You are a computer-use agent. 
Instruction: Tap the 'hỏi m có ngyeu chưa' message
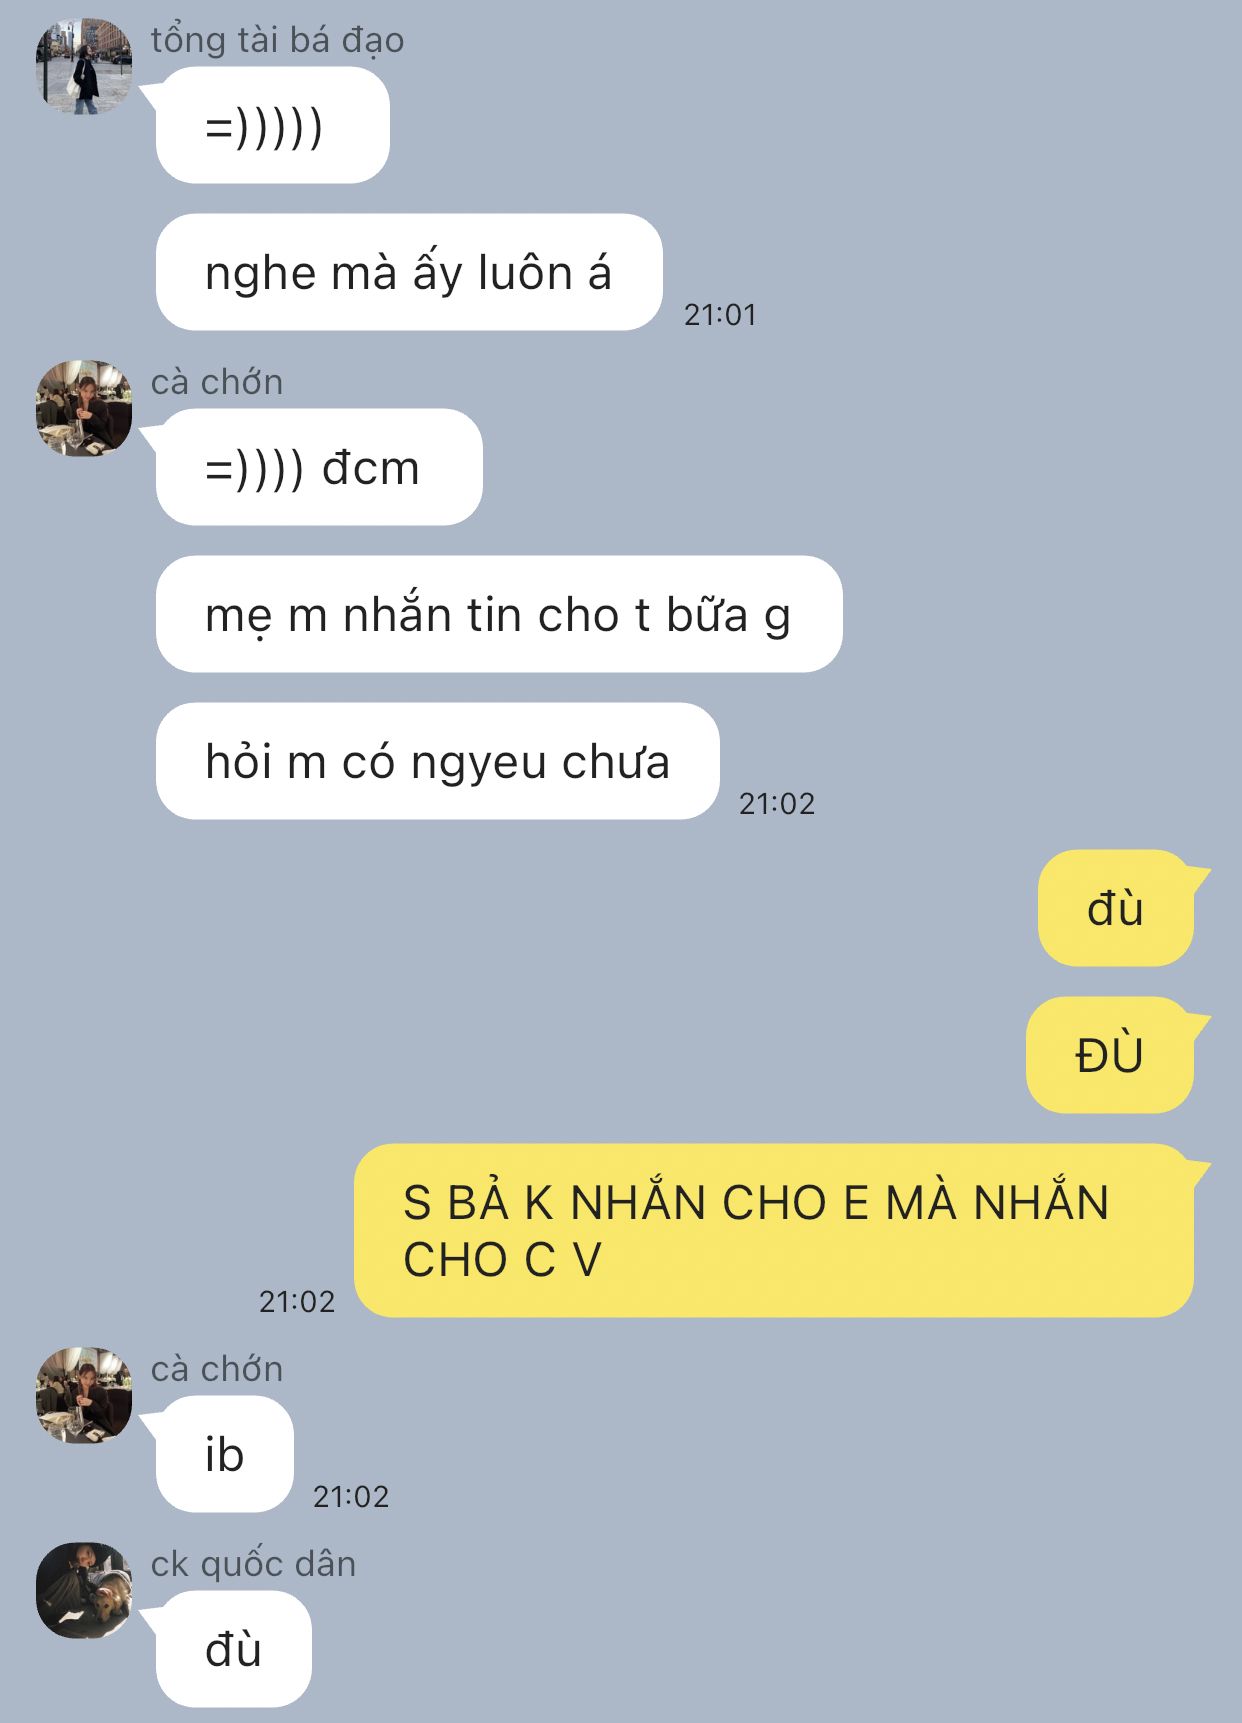pos(438,761)
